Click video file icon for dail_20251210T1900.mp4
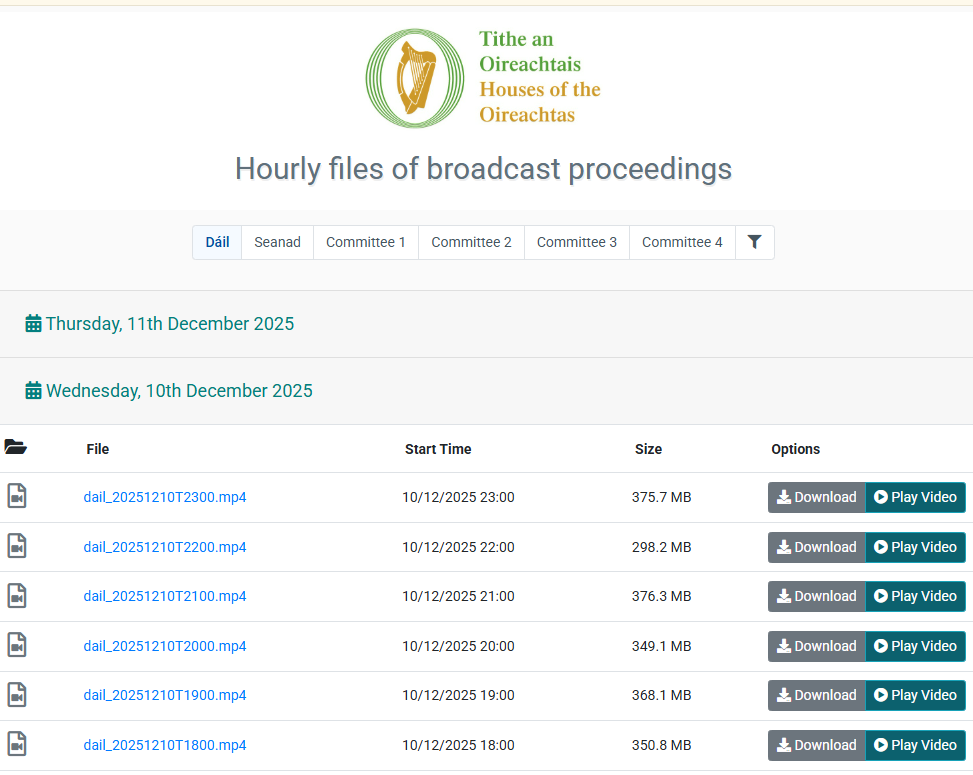 coord(16,695)
